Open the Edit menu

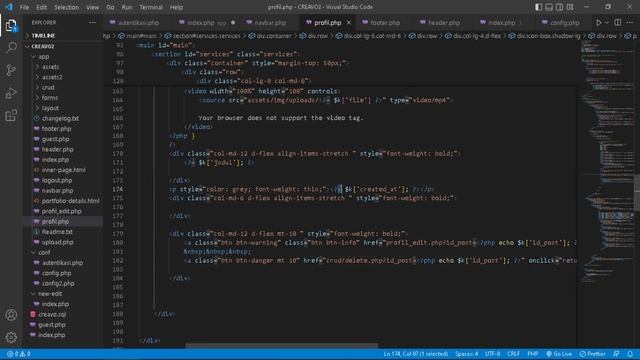pos(41,7)
